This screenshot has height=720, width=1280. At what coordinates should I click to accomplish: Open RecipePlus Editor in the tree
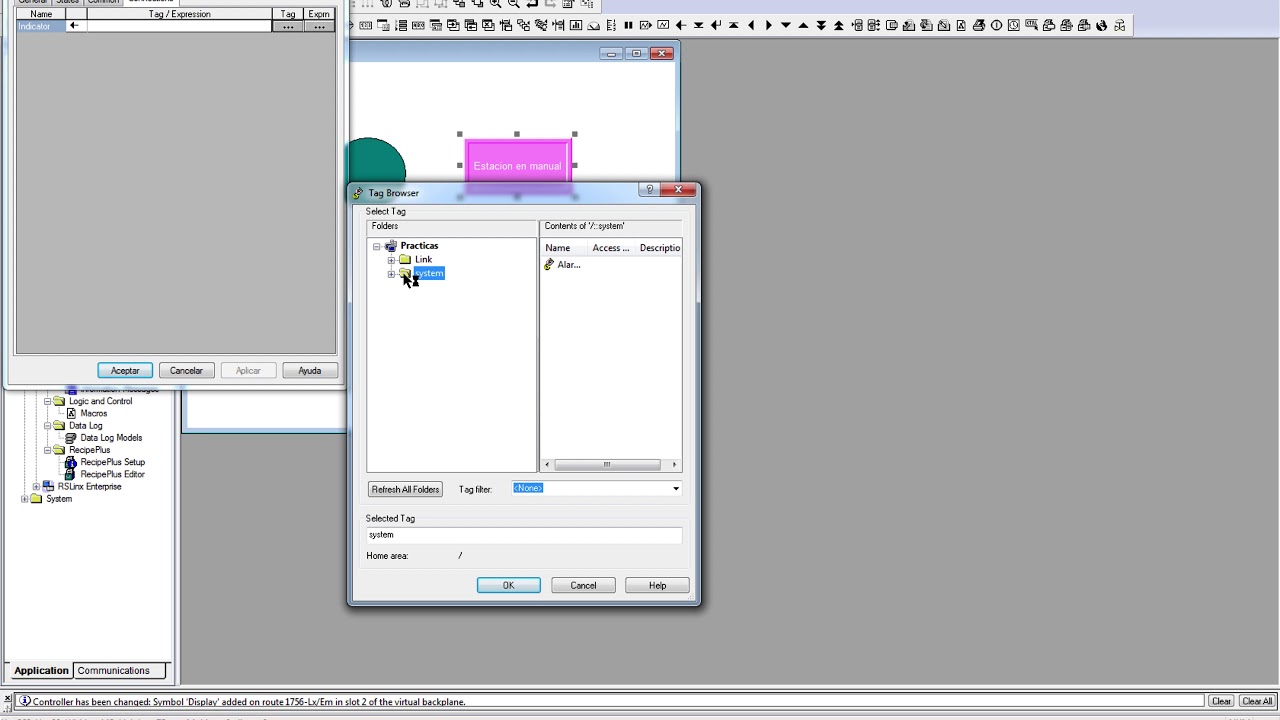[x=112, y=474]
